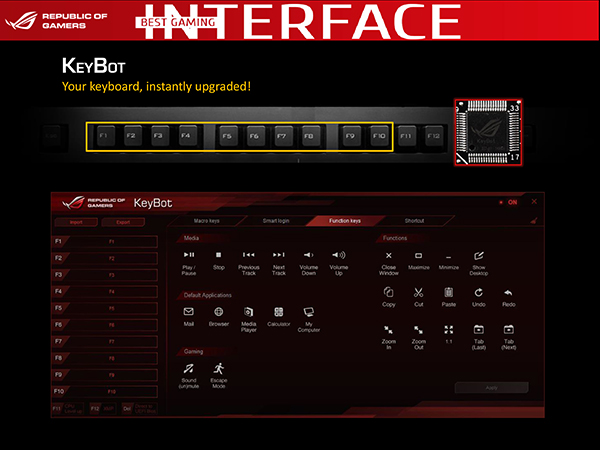This screenshot has height=450, width=600.
Task: Select the F5 key assignment row
Action: 105,308
